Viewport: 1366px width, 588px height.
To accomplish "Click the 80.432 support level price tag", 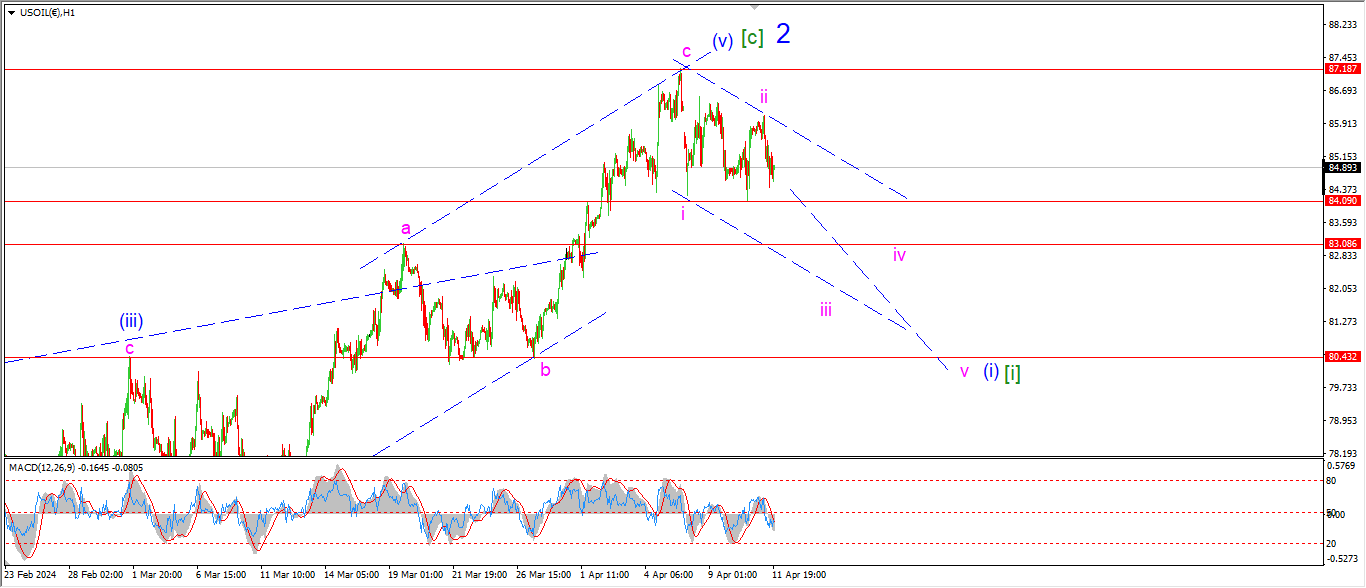I will [1341, 357].
